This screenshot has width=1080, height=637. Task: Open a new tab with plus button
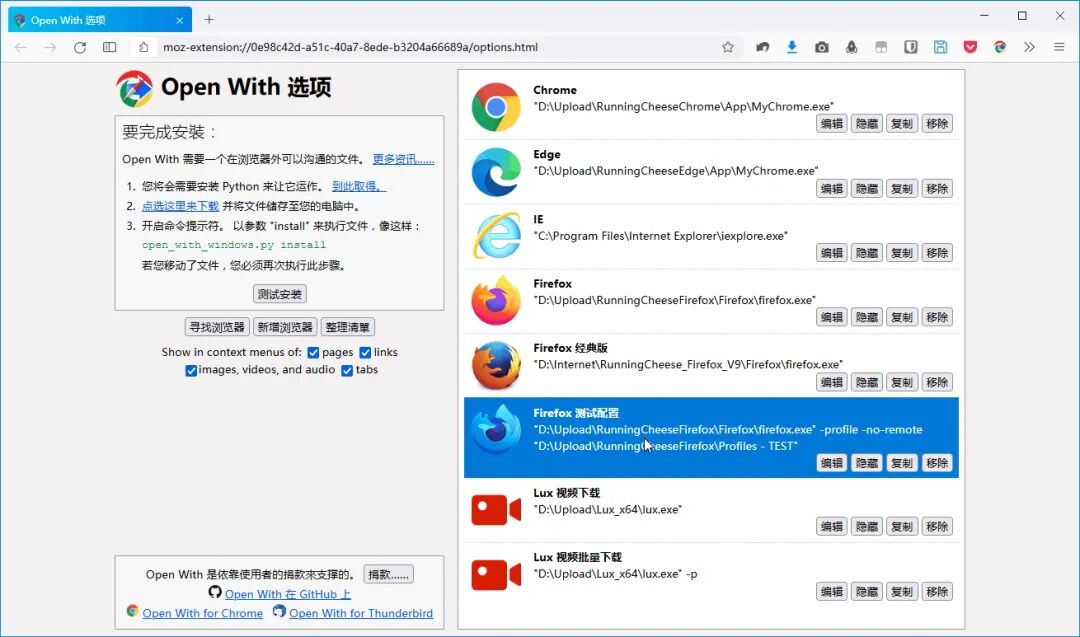tap(209, 20)
